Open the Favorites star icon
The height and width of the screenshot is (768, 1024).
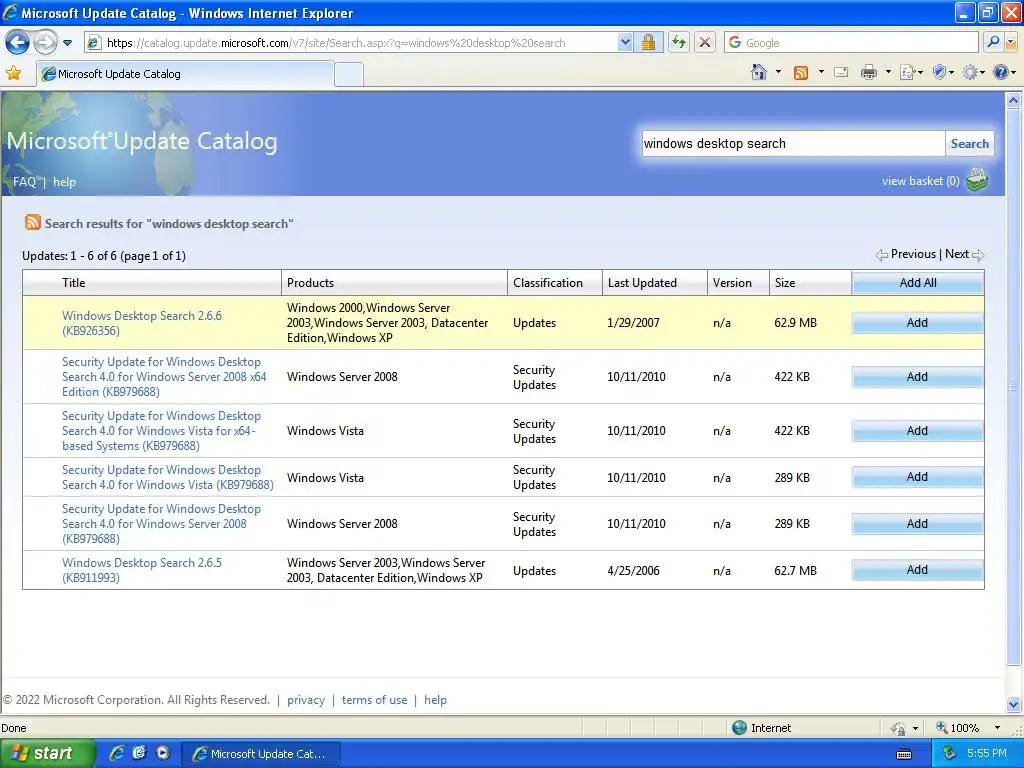(x=13, y=73)
